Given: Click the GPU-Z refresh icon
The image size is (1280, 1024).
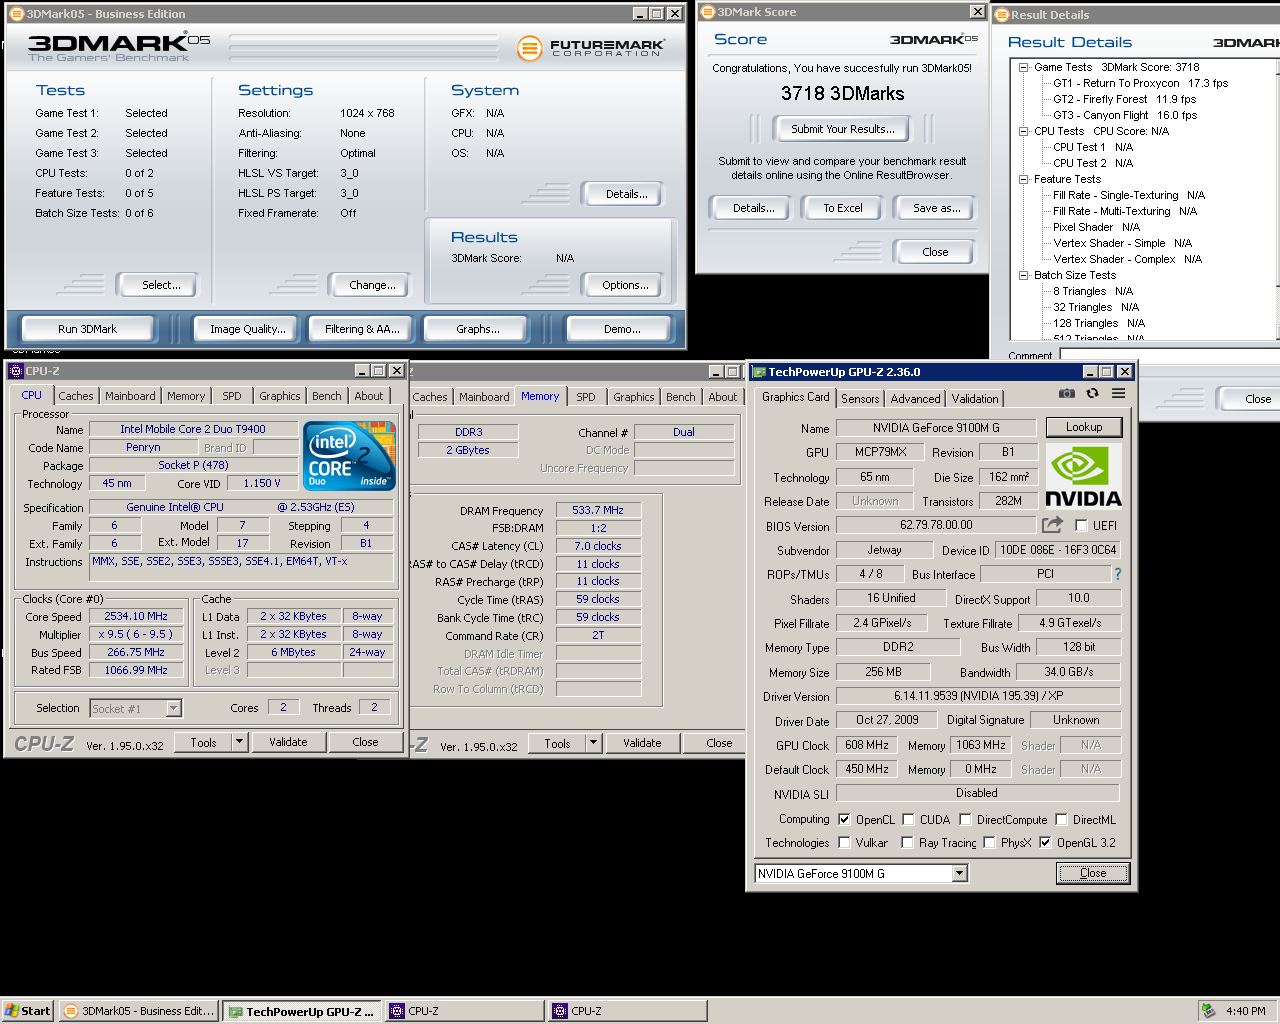Looking at the screenshot, I should pyautogui.click(x=1092, y=394).
